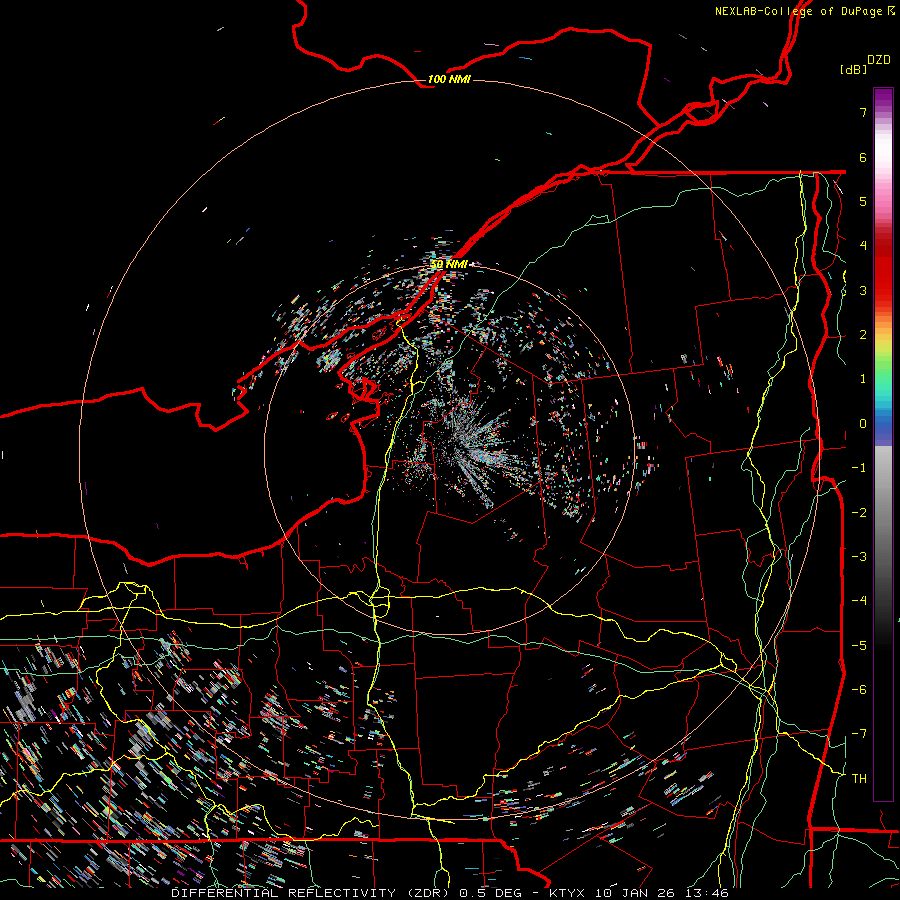
Task: Click the 50 NMI range ring label
Action: 449,264
